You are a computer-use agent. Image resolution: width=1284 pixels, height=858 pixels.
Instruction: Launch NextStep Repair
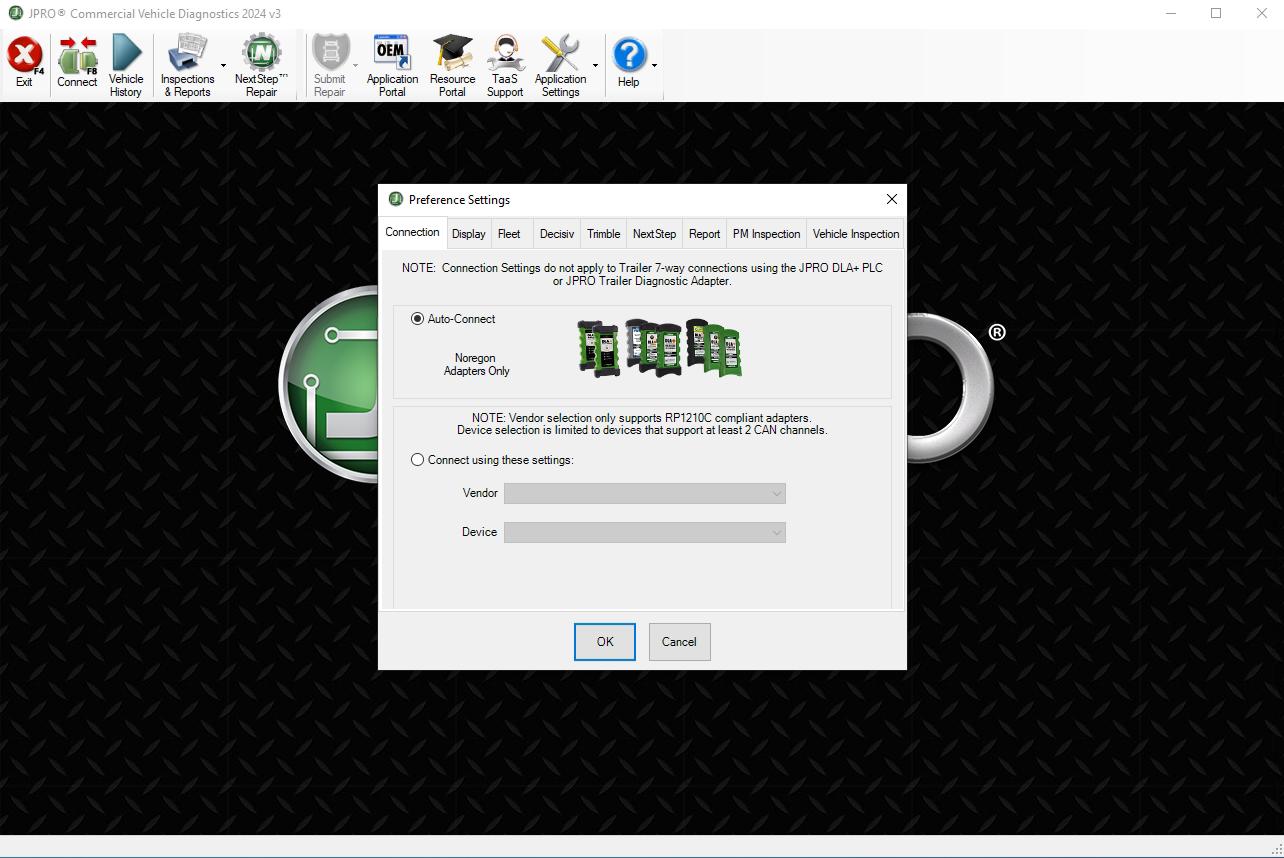[260, 63]
